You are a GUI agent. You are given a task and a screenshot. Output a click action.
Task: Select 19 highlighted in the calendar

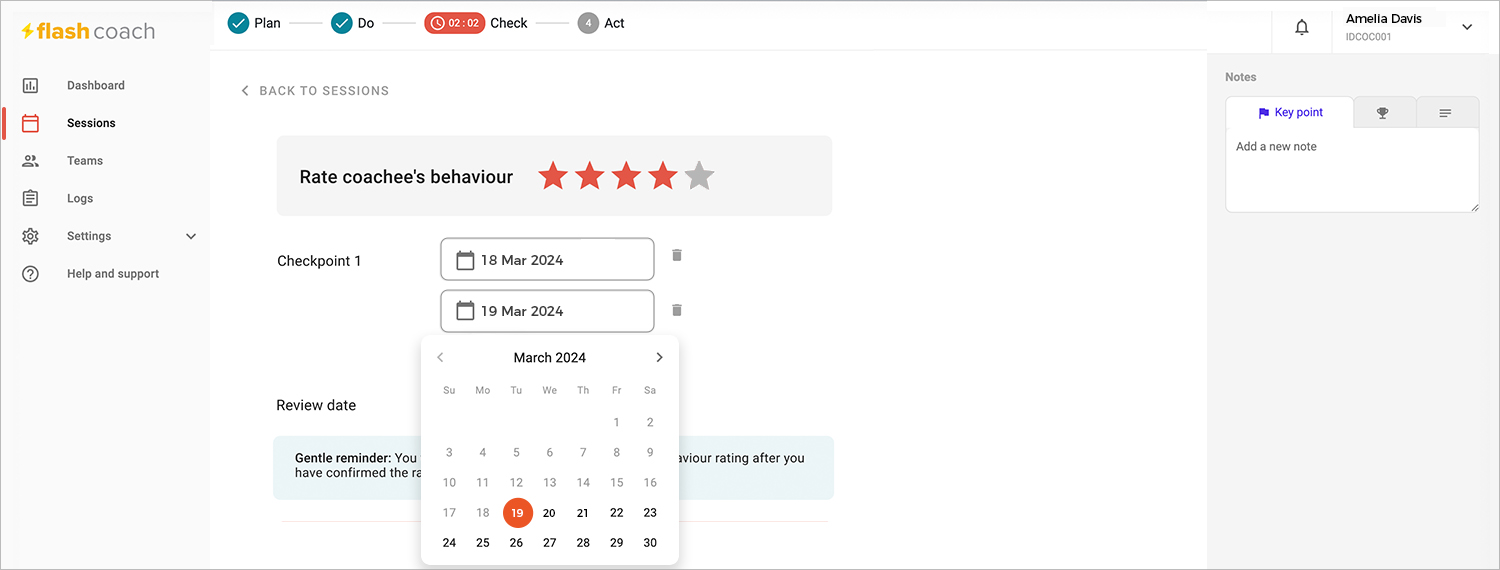[516, 513]
